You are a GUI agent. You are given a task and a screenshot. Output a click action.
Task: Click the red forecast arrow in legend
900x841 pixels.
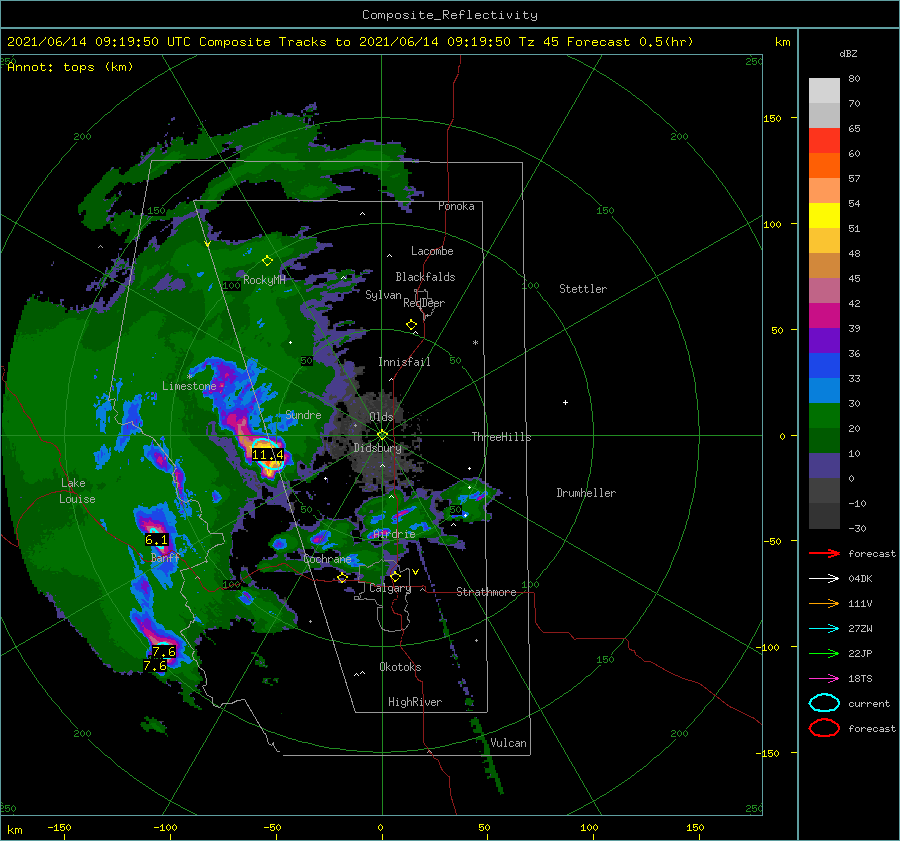tap(824, 553)
